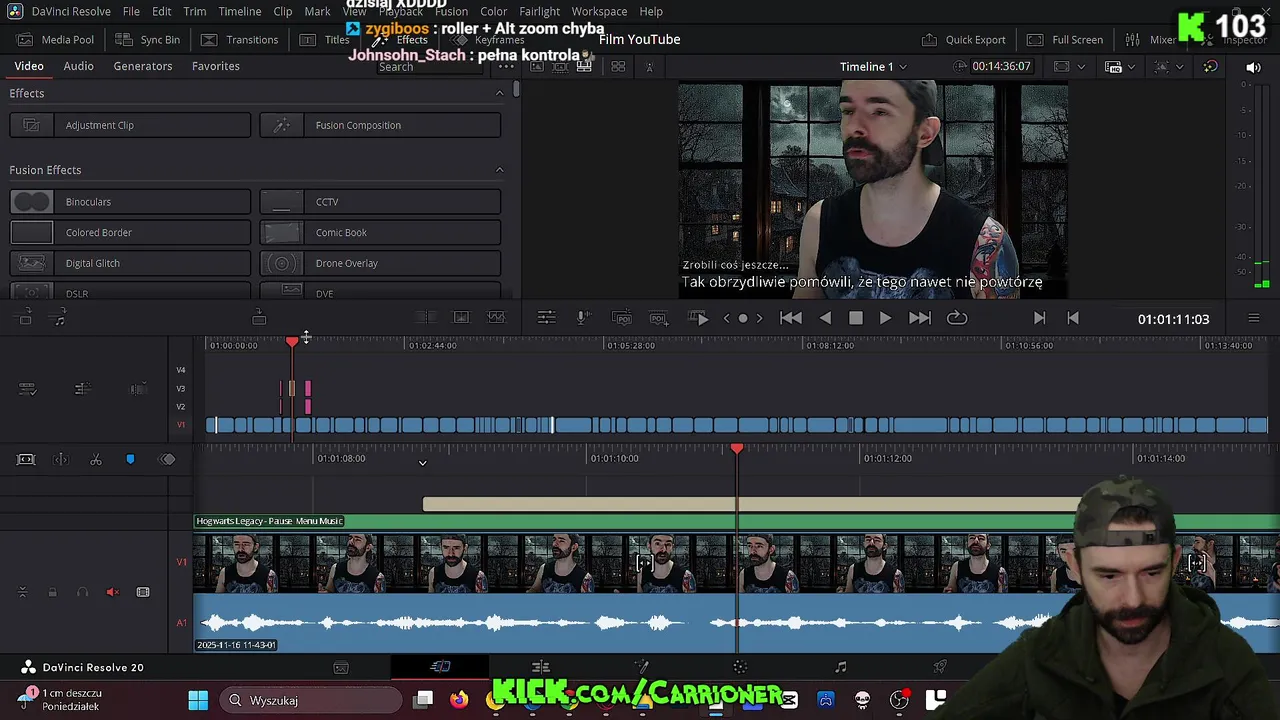Open the viewer options hamburger menu
Screen dimensions: 1280x720
pyautogui.click(x=1253, y=318)
